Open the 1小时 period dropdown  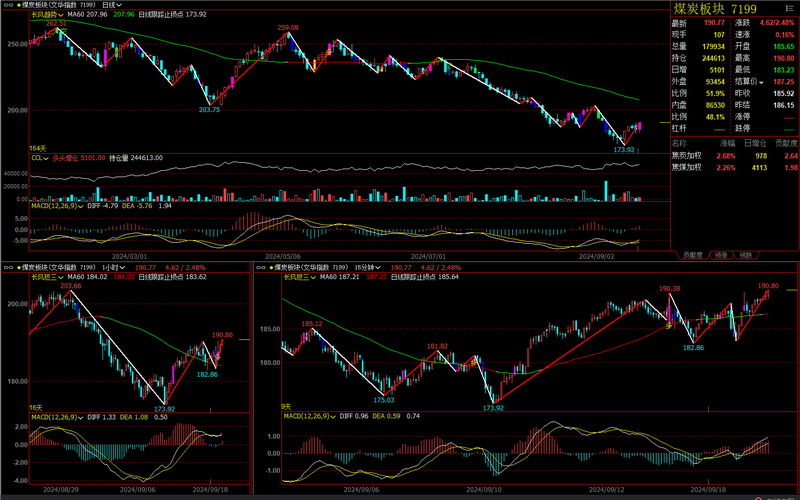[113, 267]
